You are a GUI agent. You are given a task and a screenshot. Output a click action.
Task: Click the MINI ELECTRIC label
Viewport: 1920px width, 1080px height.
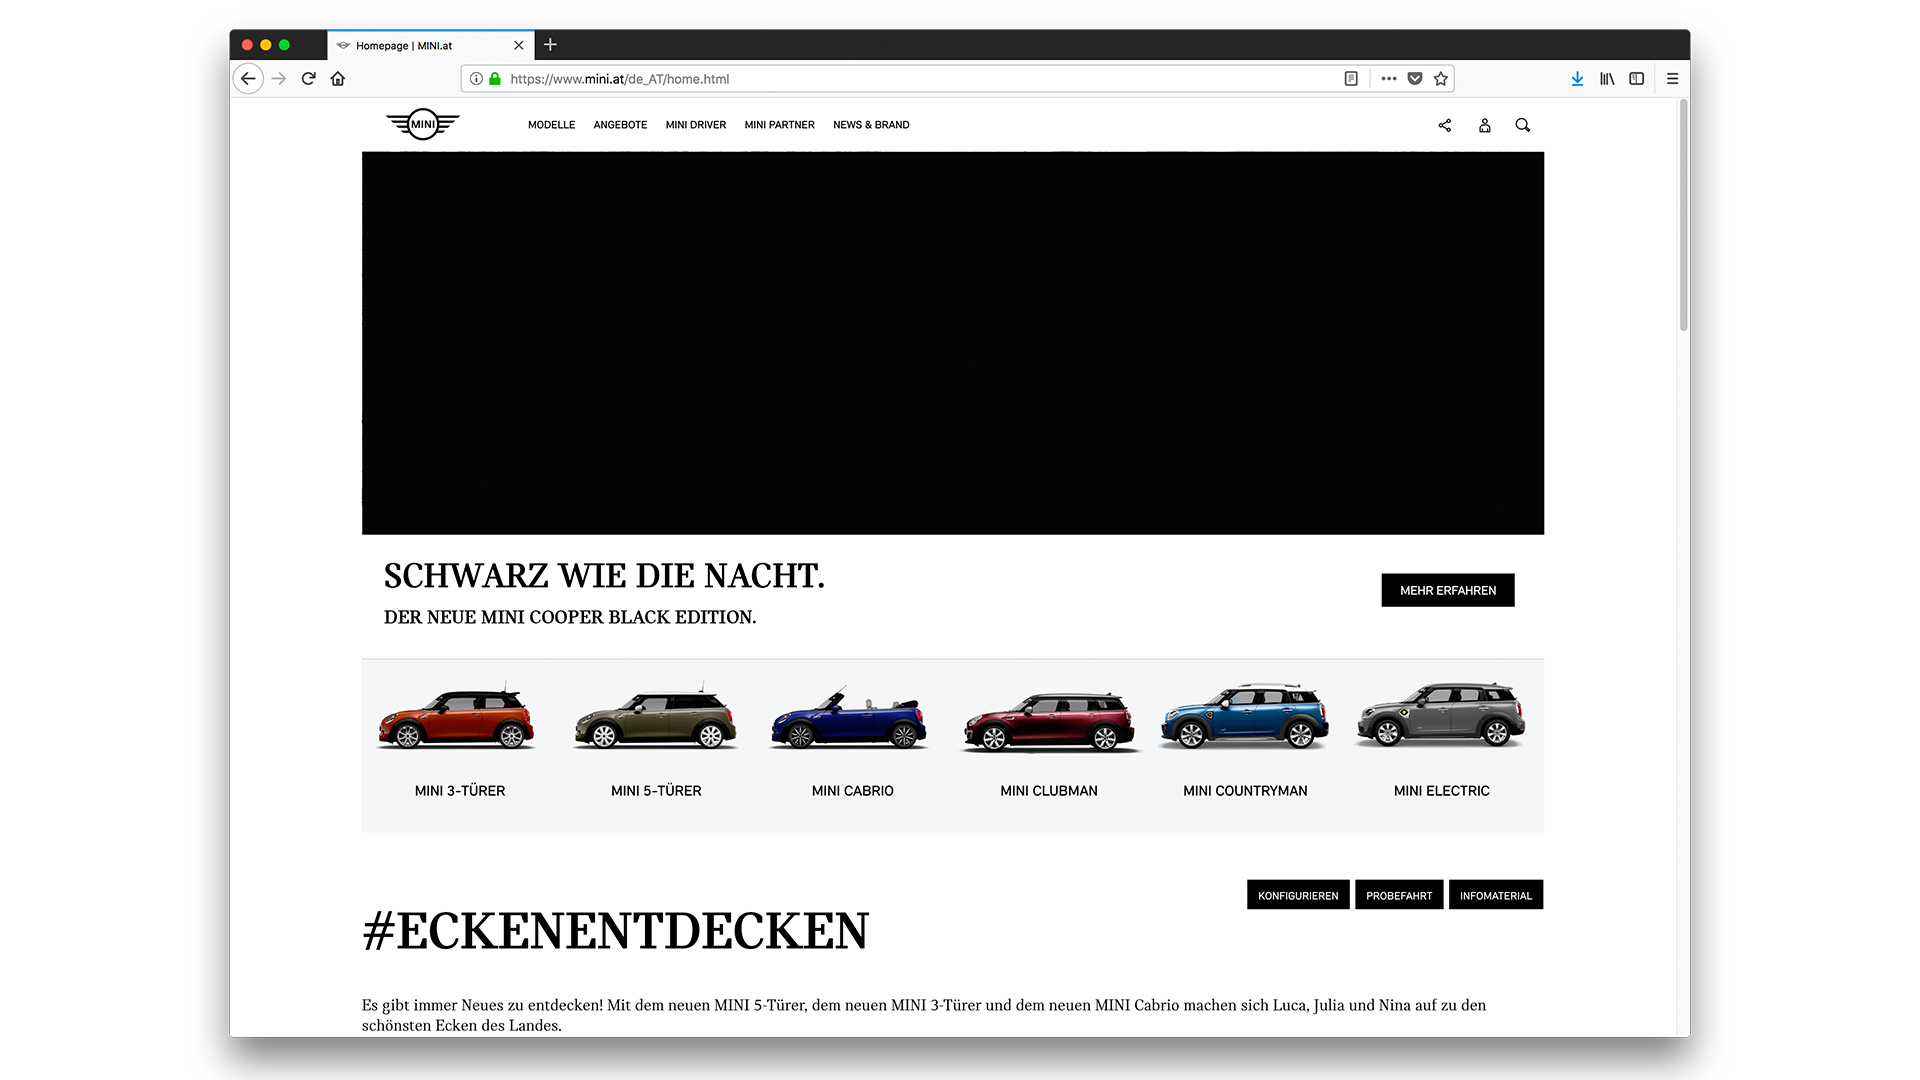[1442, 791]
